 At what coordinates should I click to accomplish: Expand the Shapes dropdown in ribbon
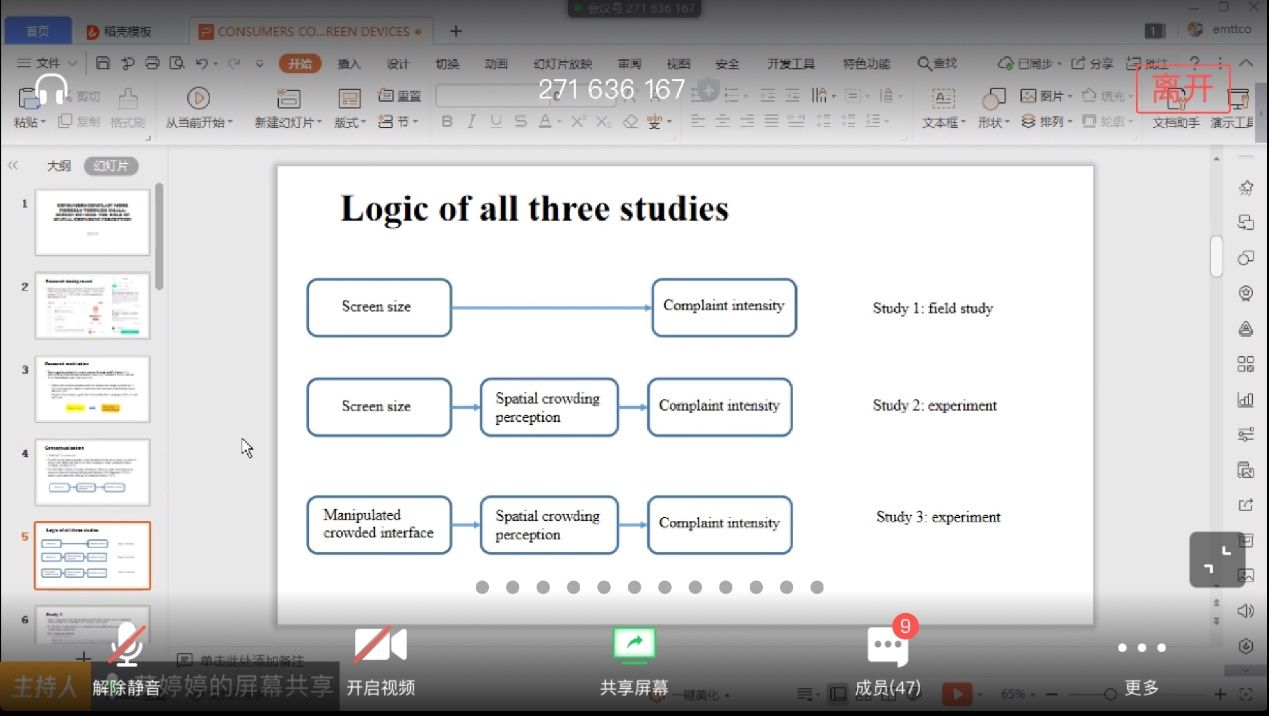click(993, 122)
